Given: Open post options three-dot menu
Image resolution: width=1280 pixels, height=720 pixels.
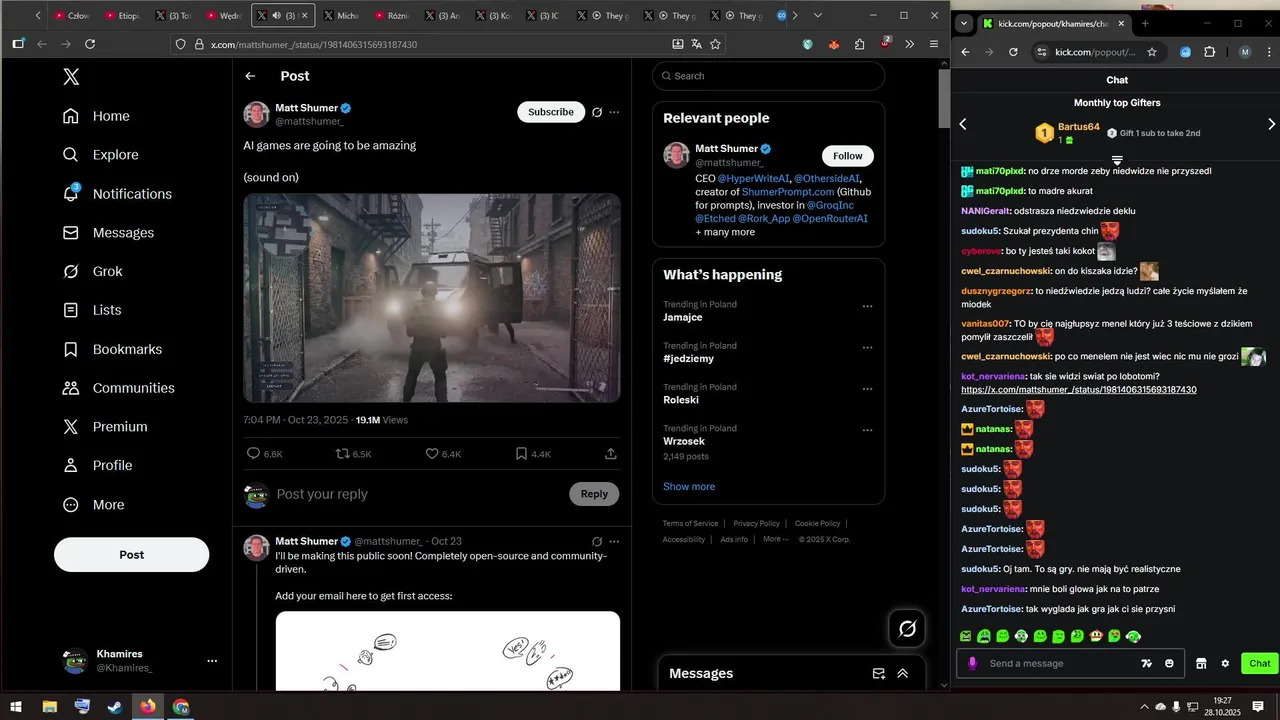Looking at the screenshot, I should (614, 112).
